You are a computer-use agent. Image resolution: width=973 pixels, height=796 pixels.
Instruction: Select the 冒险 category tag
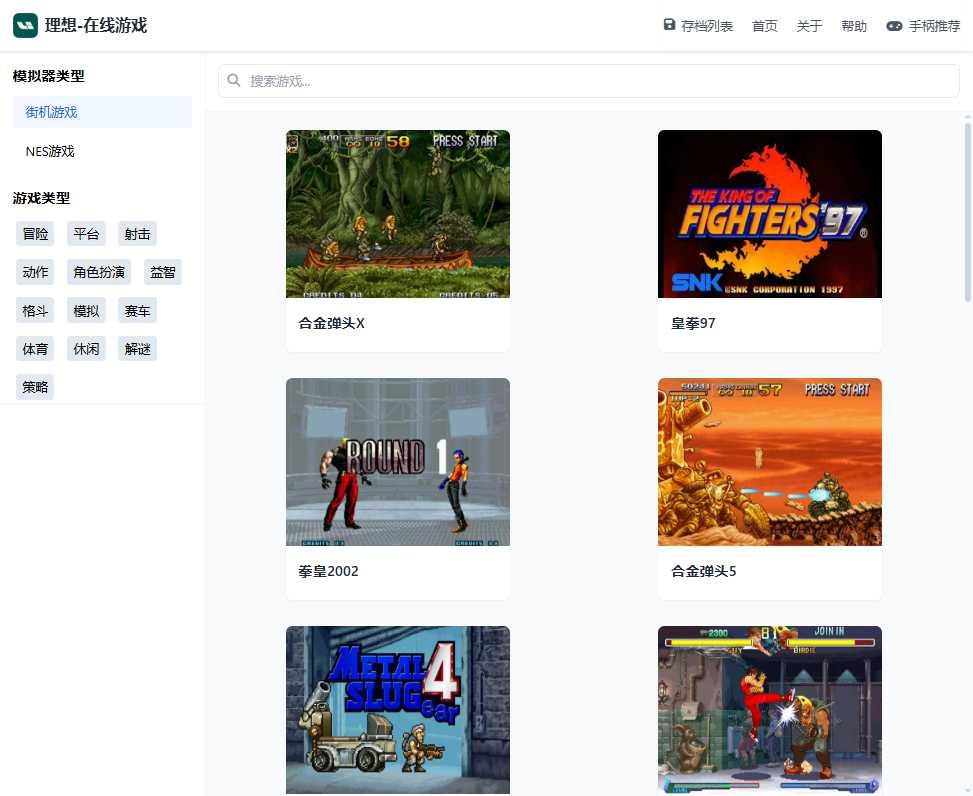point(35,233)
